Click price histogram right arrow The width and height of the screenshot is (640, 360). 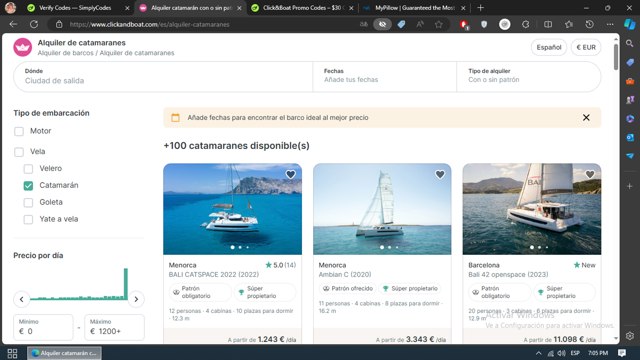coord(136,299)
